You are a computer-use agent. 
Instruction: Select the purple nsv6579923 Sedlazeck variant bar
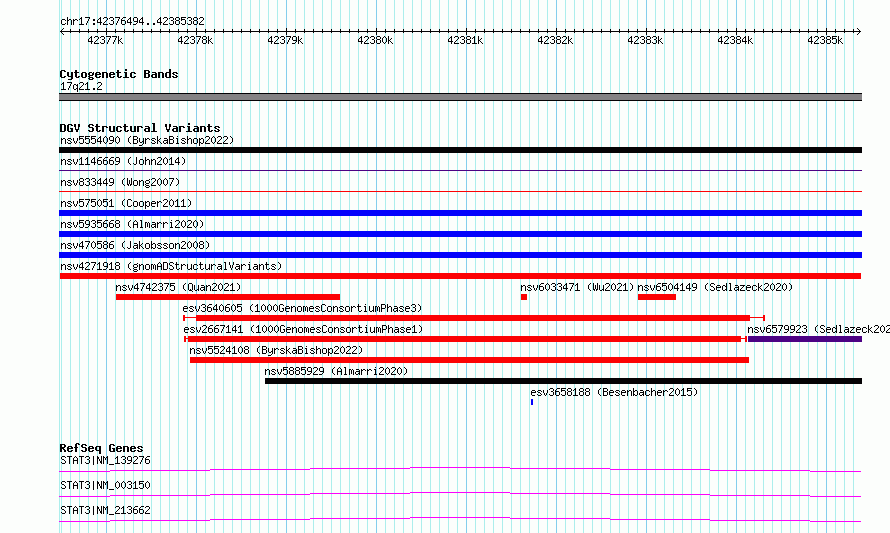805,339
